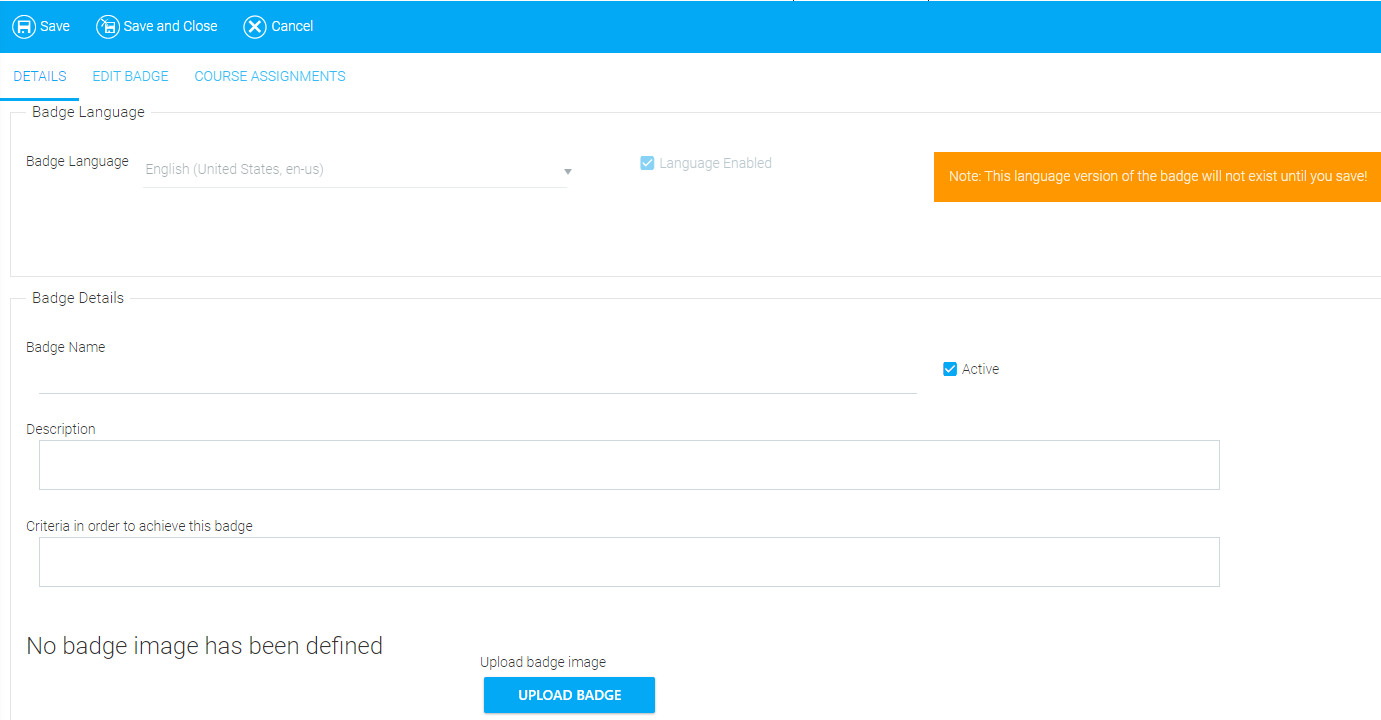The image size is (1381, 720).
Task: Focus the Badge Name input field
Action: 477,378
